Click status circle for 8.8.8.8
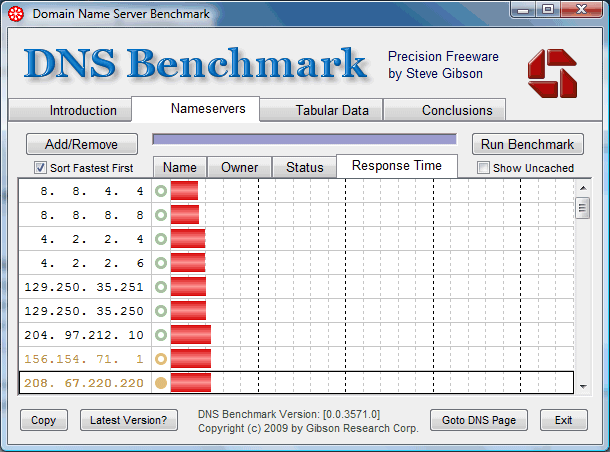The width and height of the screenshot is (610, 452). pyautogui.click(x=161, y=215)
